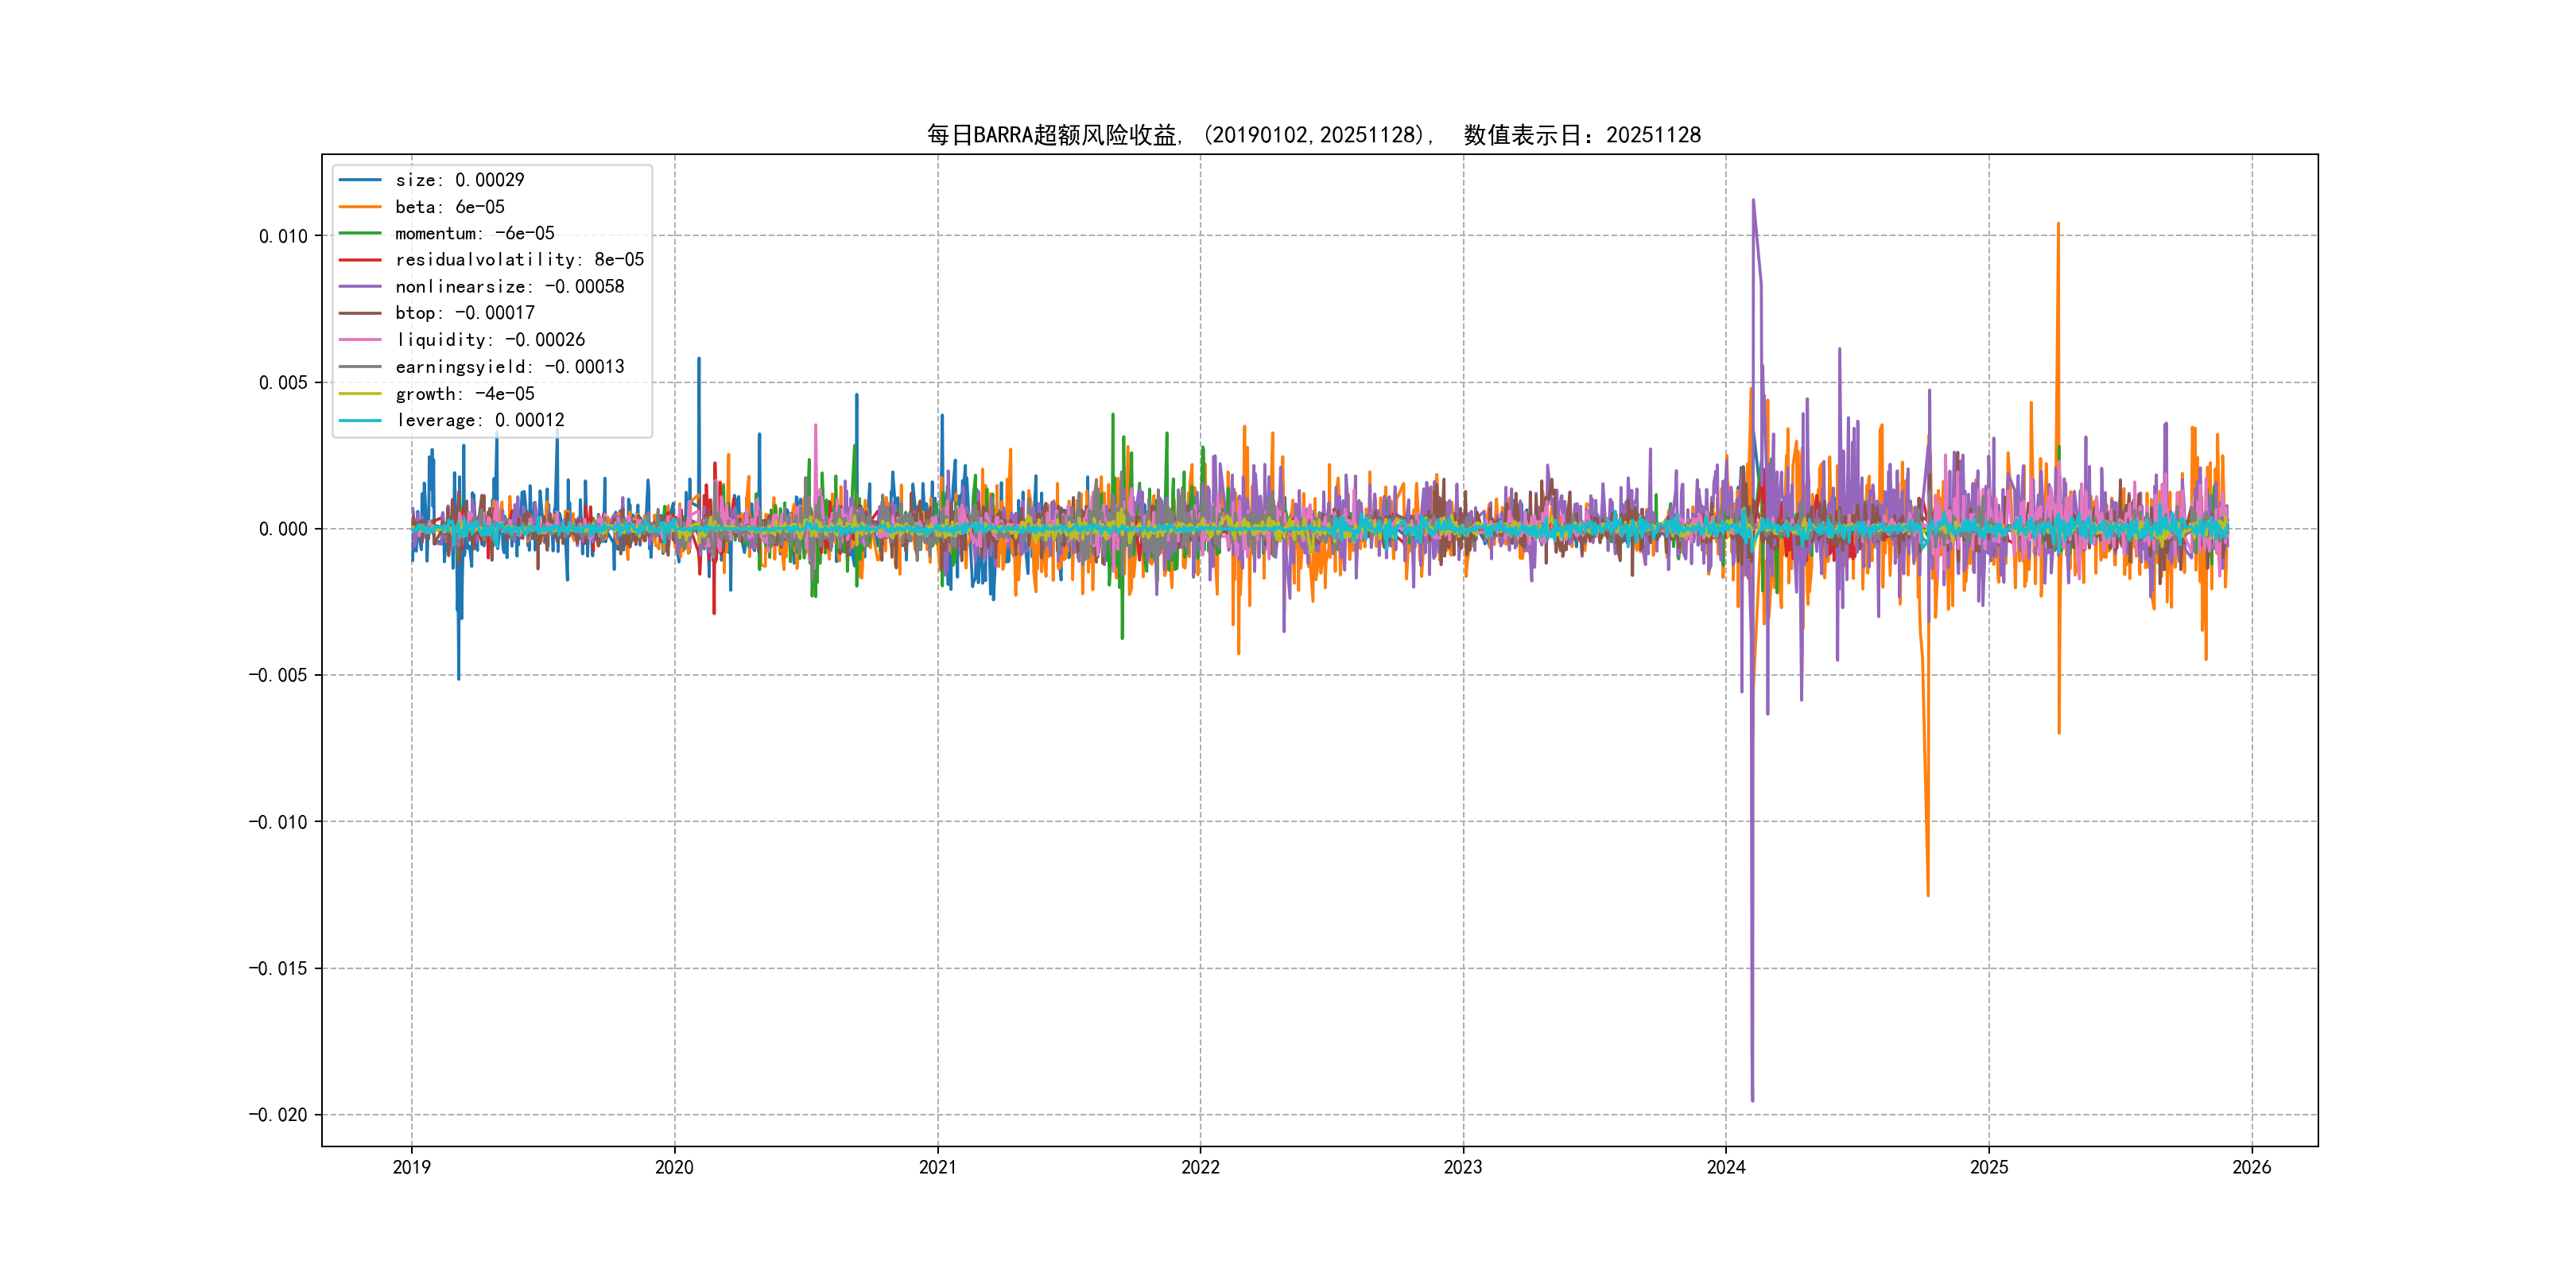Click the orange beta legend line swatch
2576x1288 pixels.
tap(360, 207)
